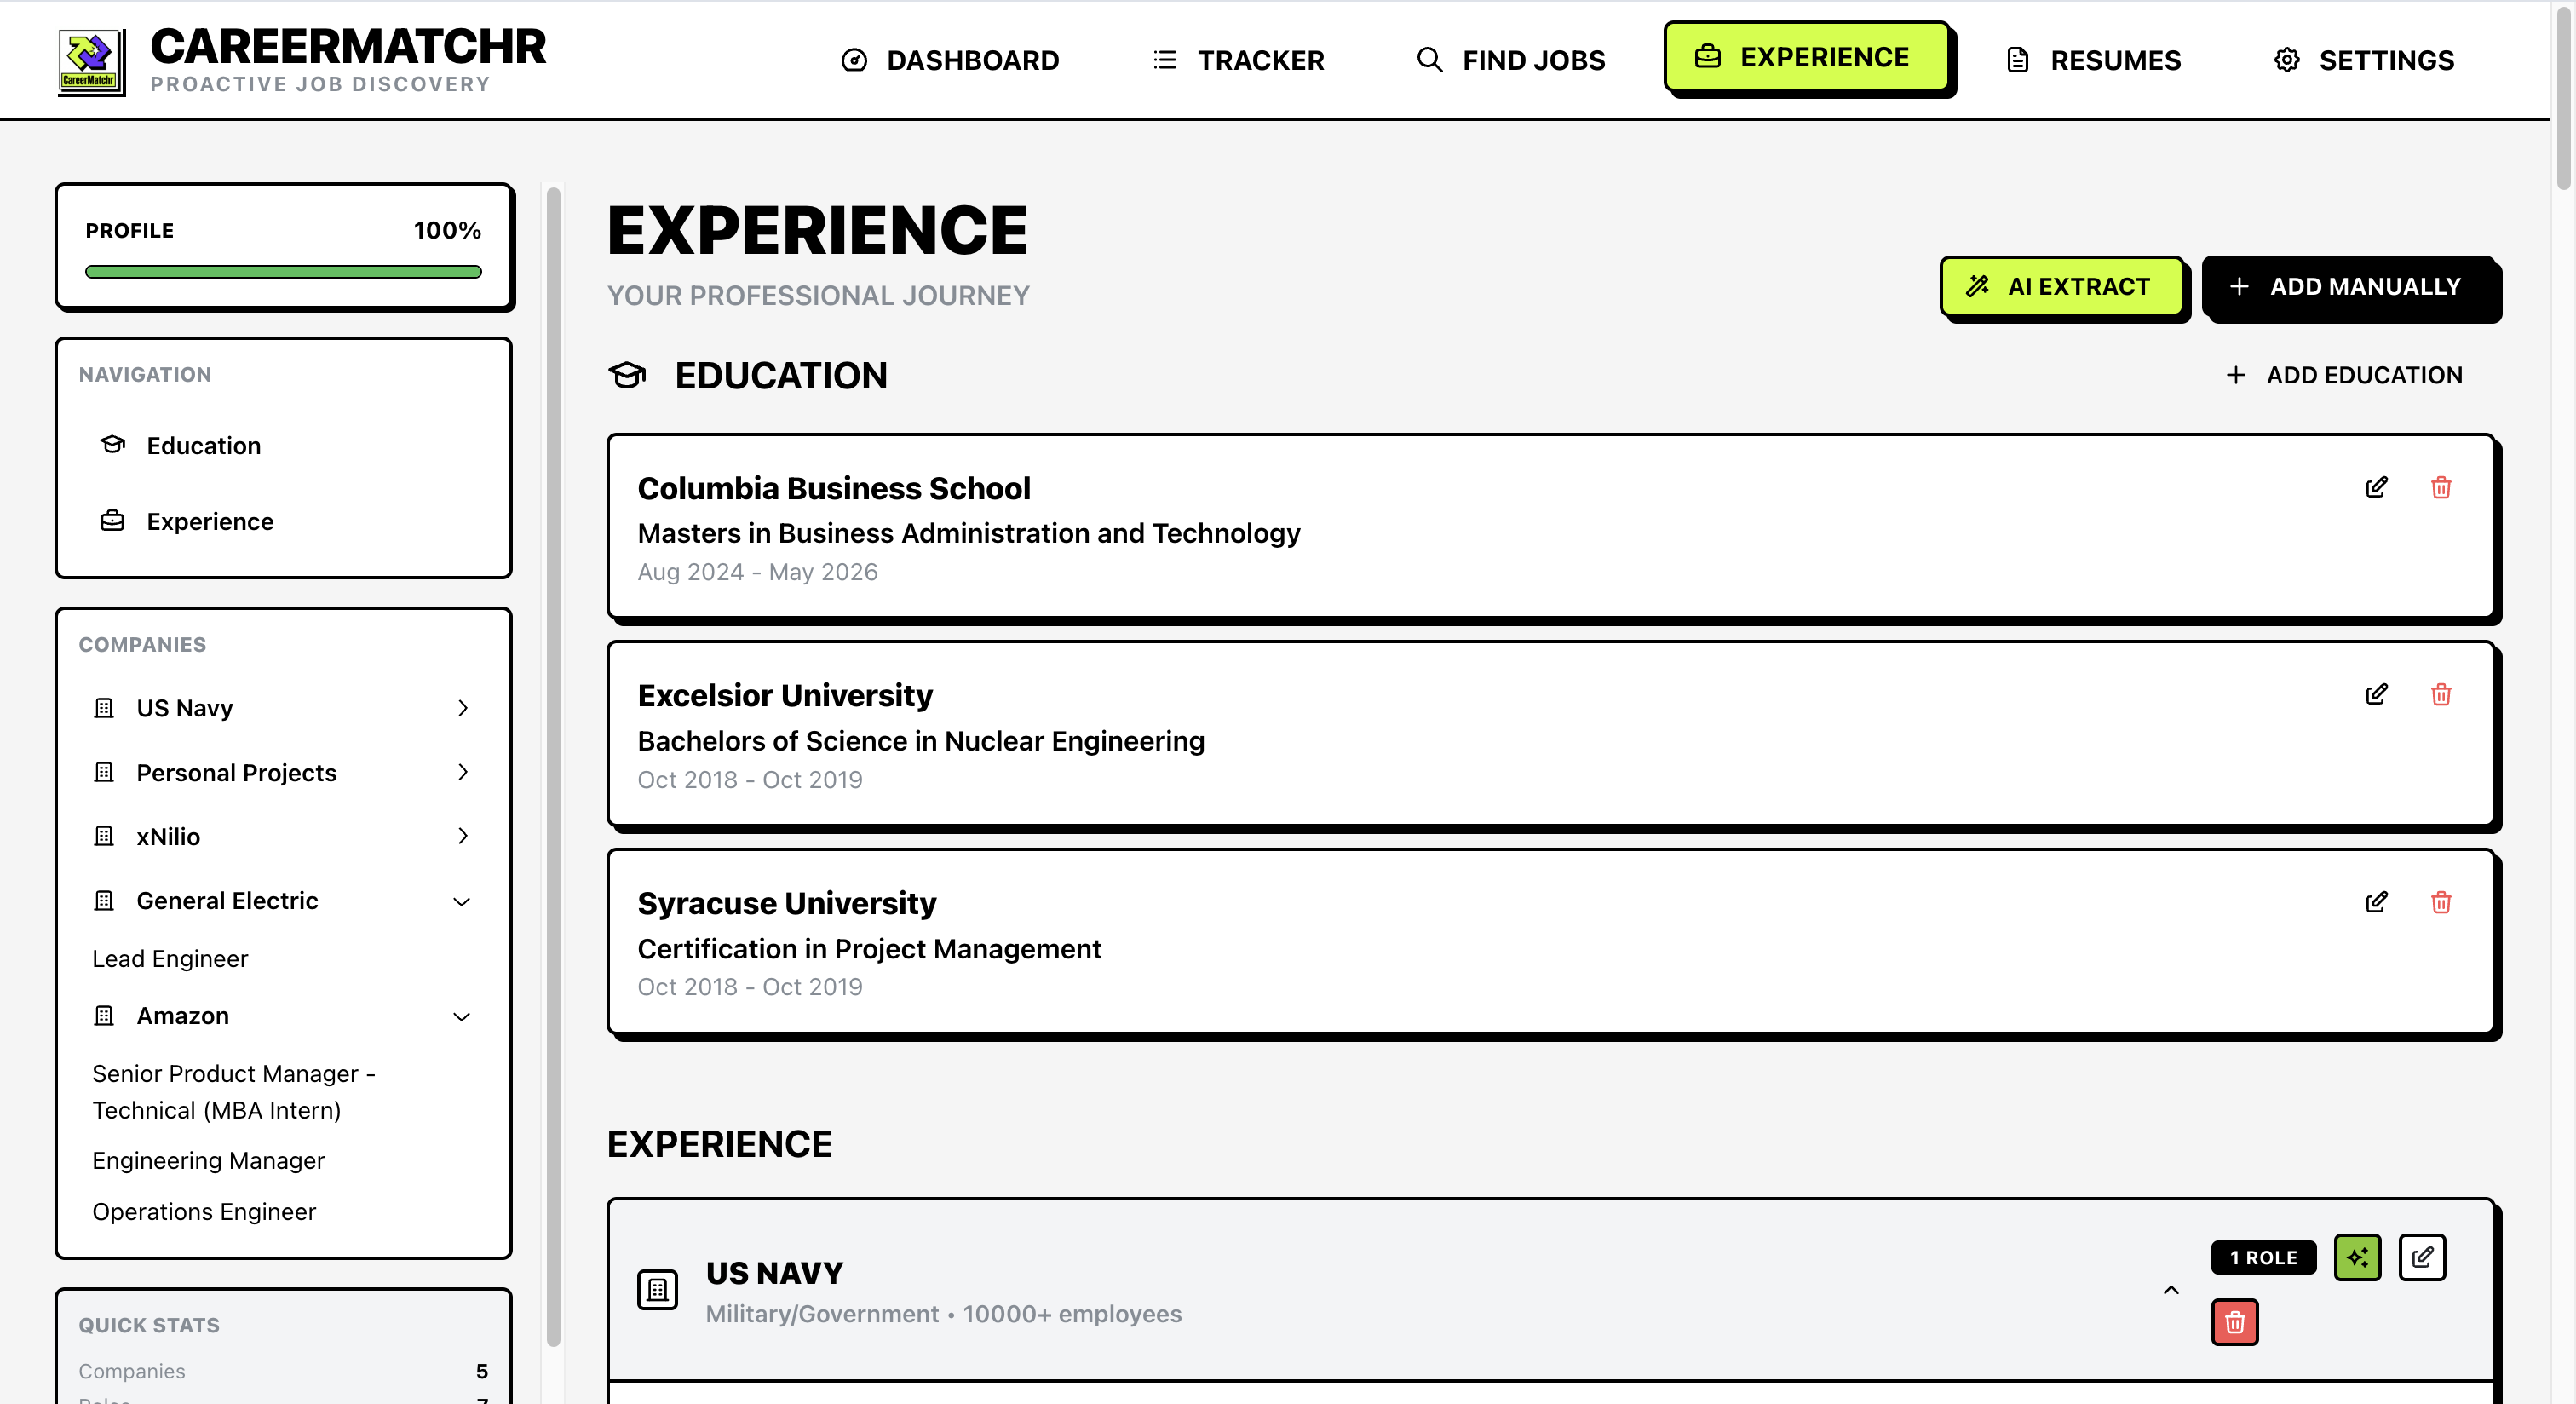
Task: Click the US Navy AI sparkle icon
Action: tap(2357, 1257)
